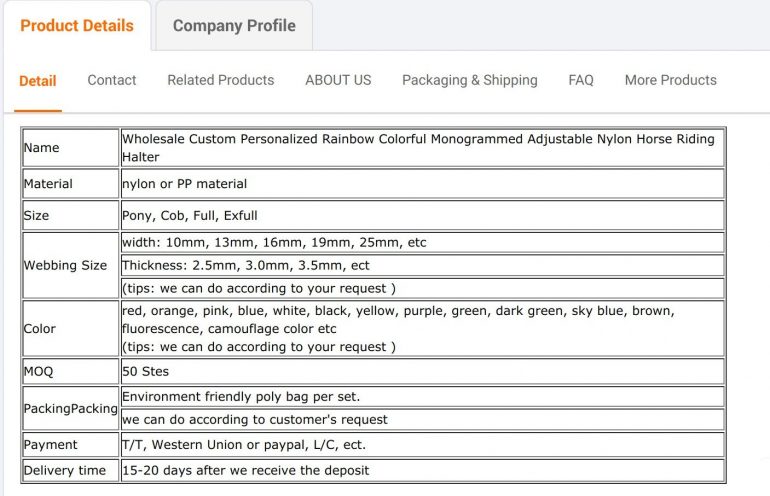Click the product name text in table
The image size is (770, 496).
(420, 148)
